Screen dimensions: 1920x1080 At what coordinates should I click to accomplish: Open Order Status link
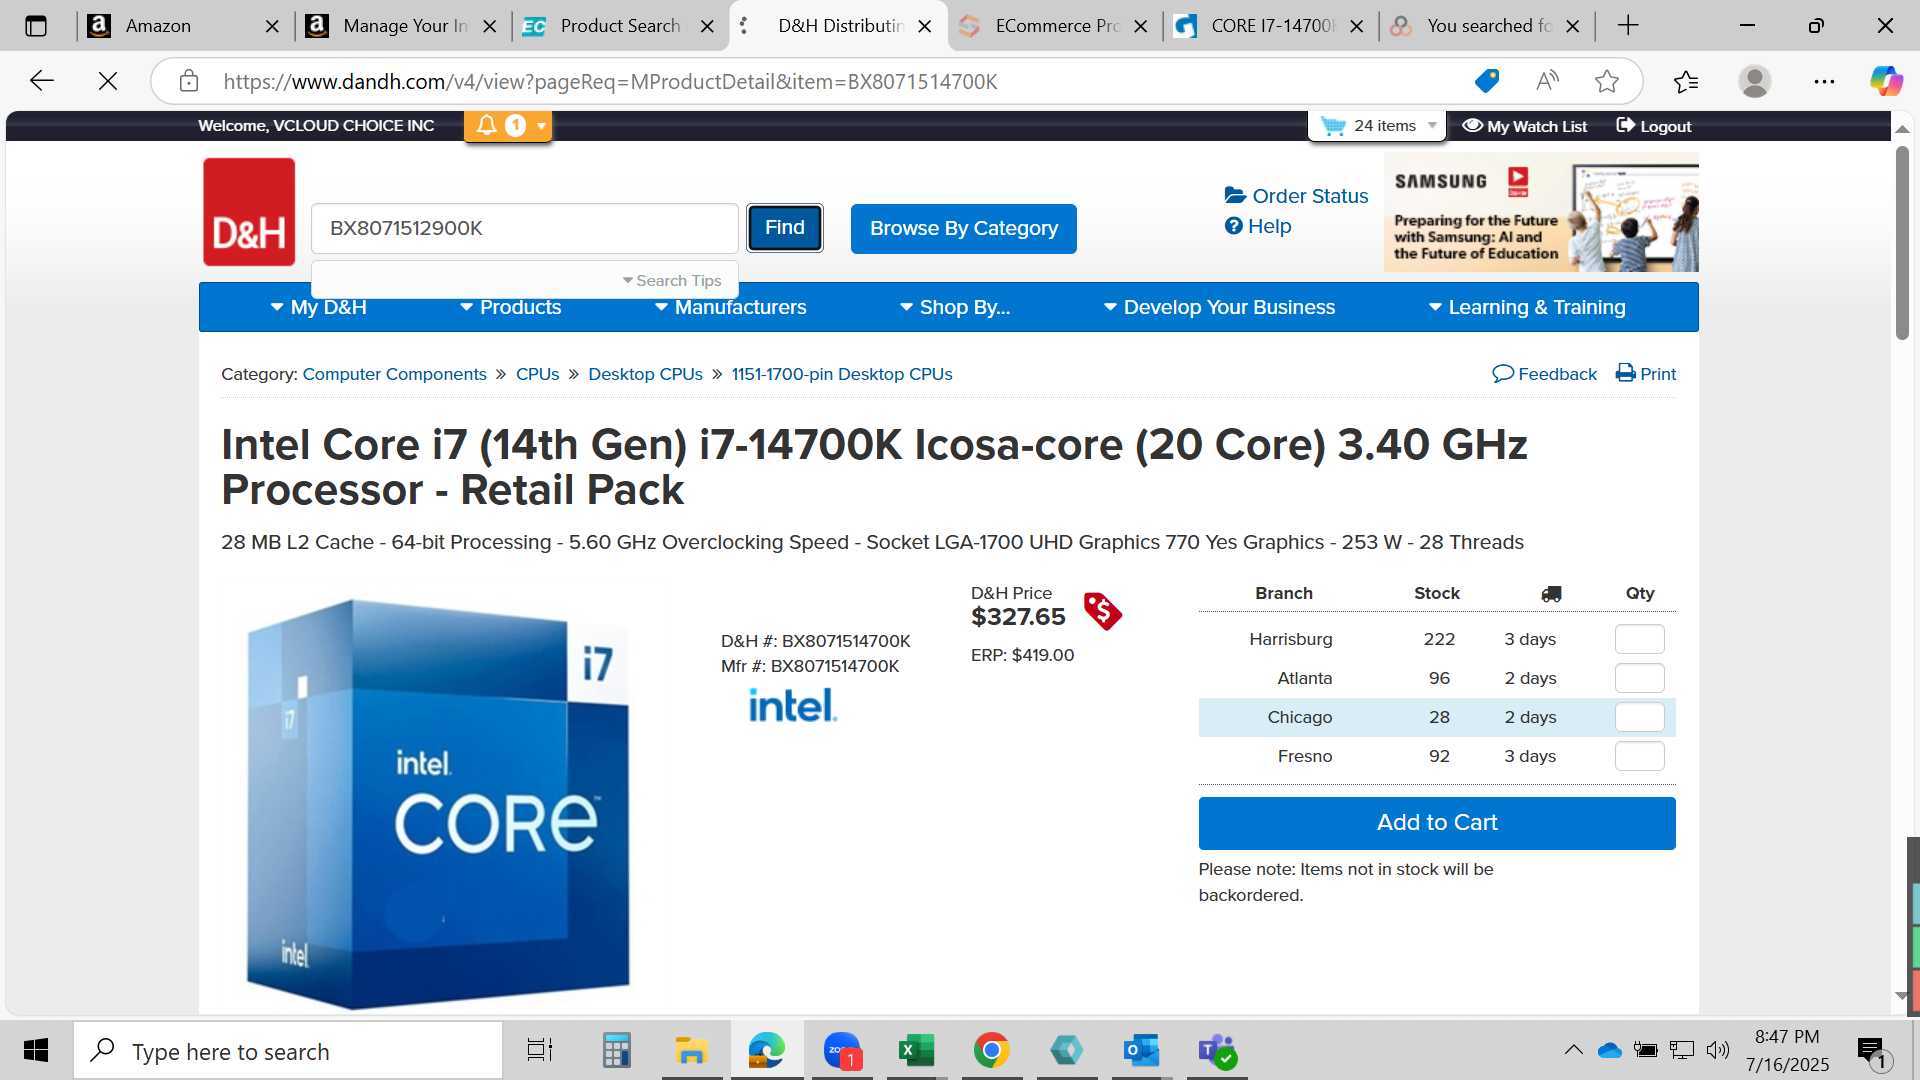(x=1297, y=196)
